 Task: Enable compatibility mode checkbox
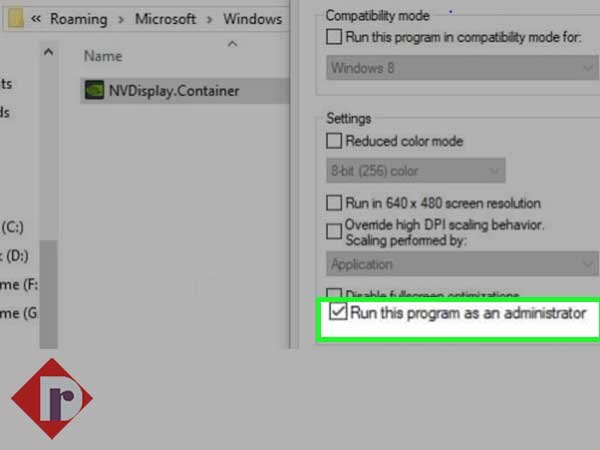(334, 37)
